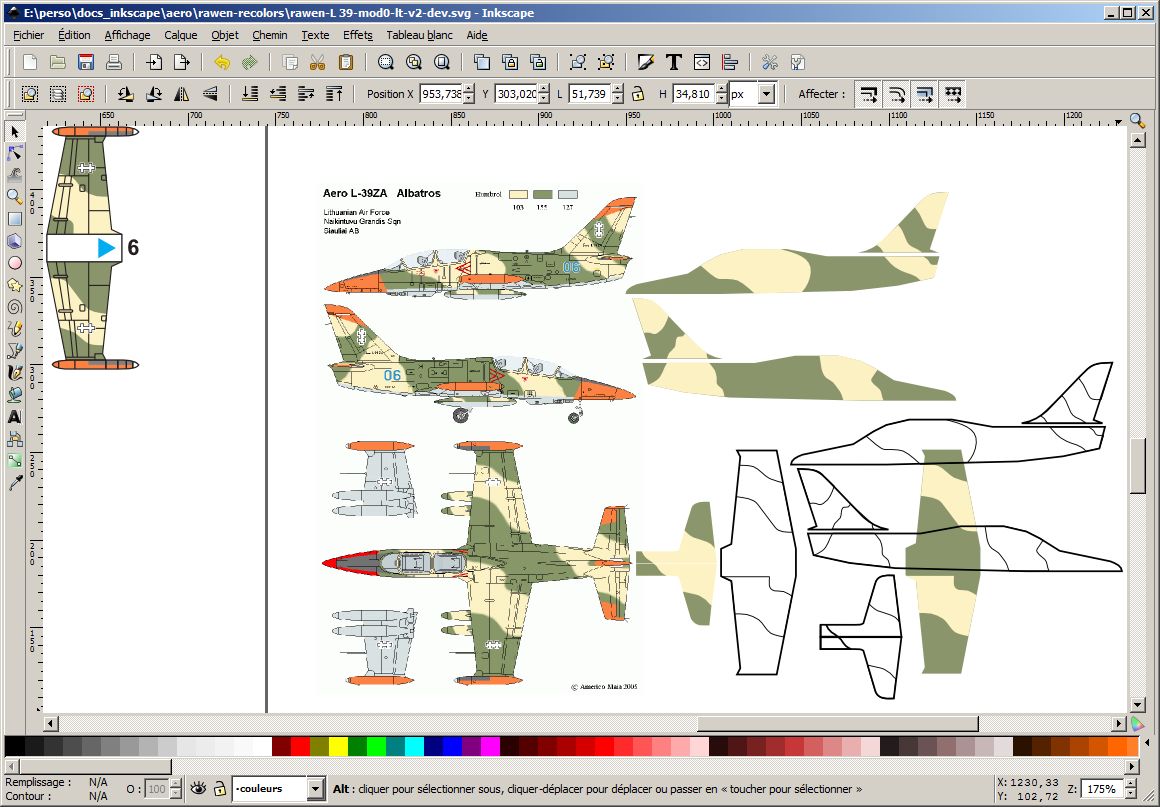Lower the selection to bottom
This screenshot has width=1160, height=807.
point(250,94)
